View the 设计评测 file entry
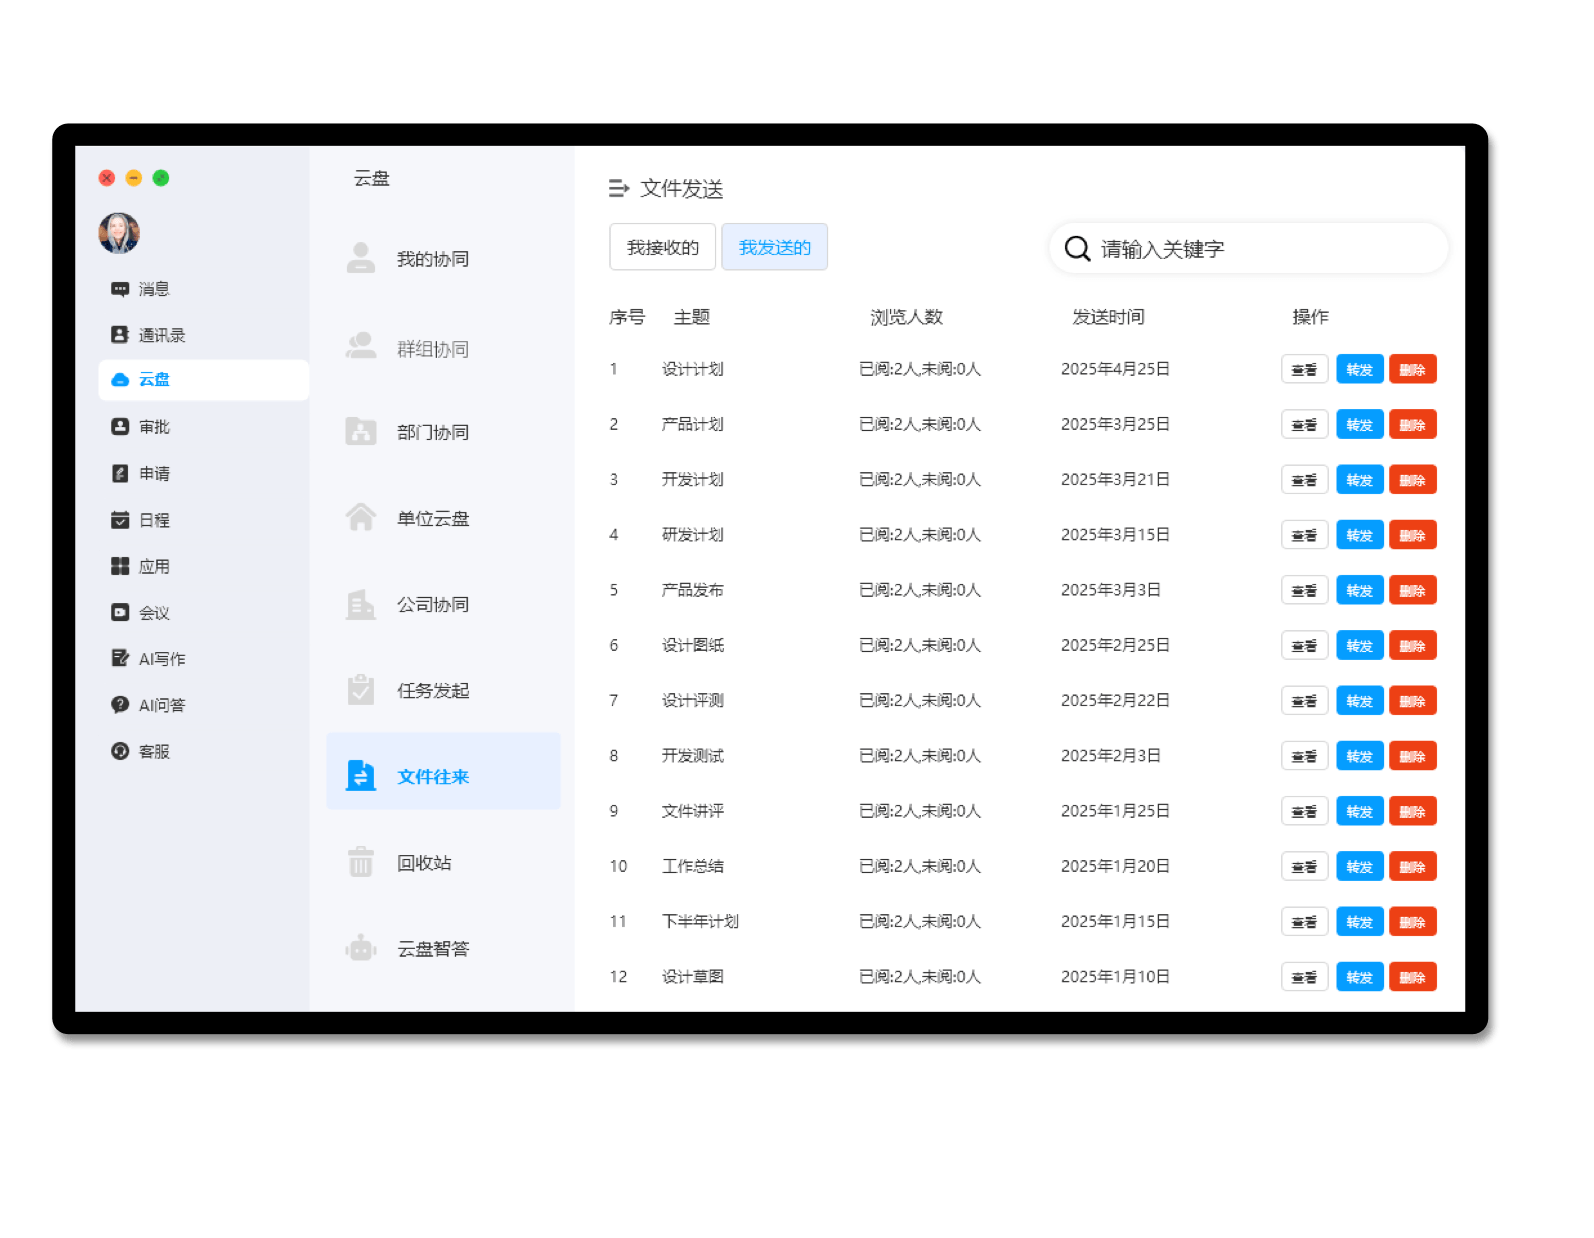This screenshot has height=1238, width=1594. (1305, 700)
